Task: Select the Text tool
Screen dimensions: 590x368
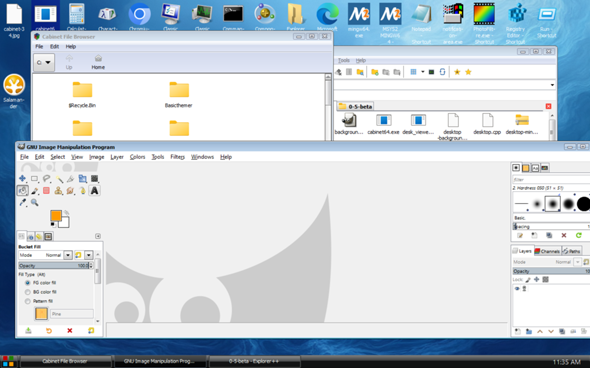Action: (x=94, y=191)
